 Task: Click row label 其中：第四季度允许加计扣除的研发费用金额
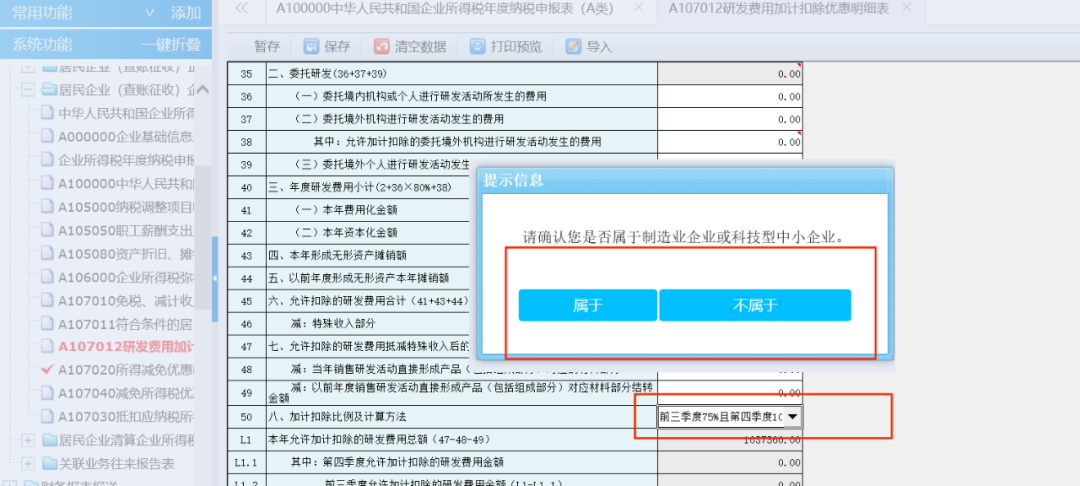tap(399, 462)
